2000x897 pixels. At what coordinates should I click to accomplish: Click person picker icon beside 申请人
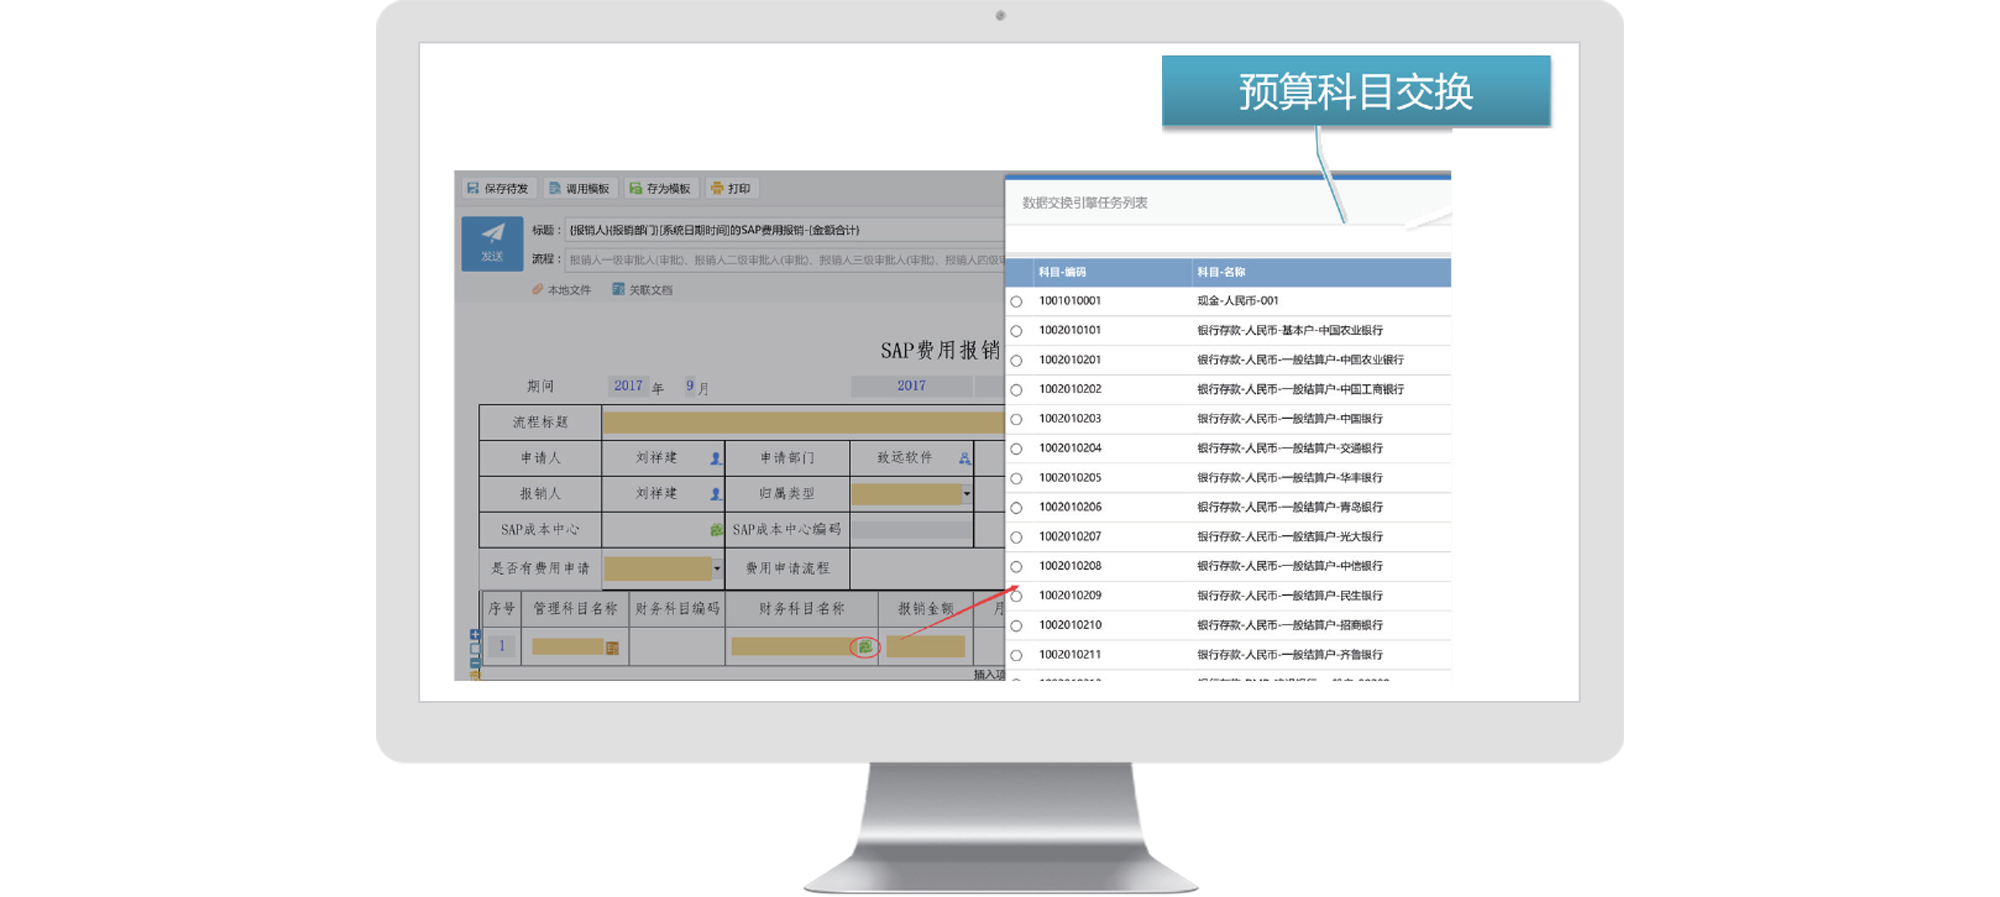715,458
